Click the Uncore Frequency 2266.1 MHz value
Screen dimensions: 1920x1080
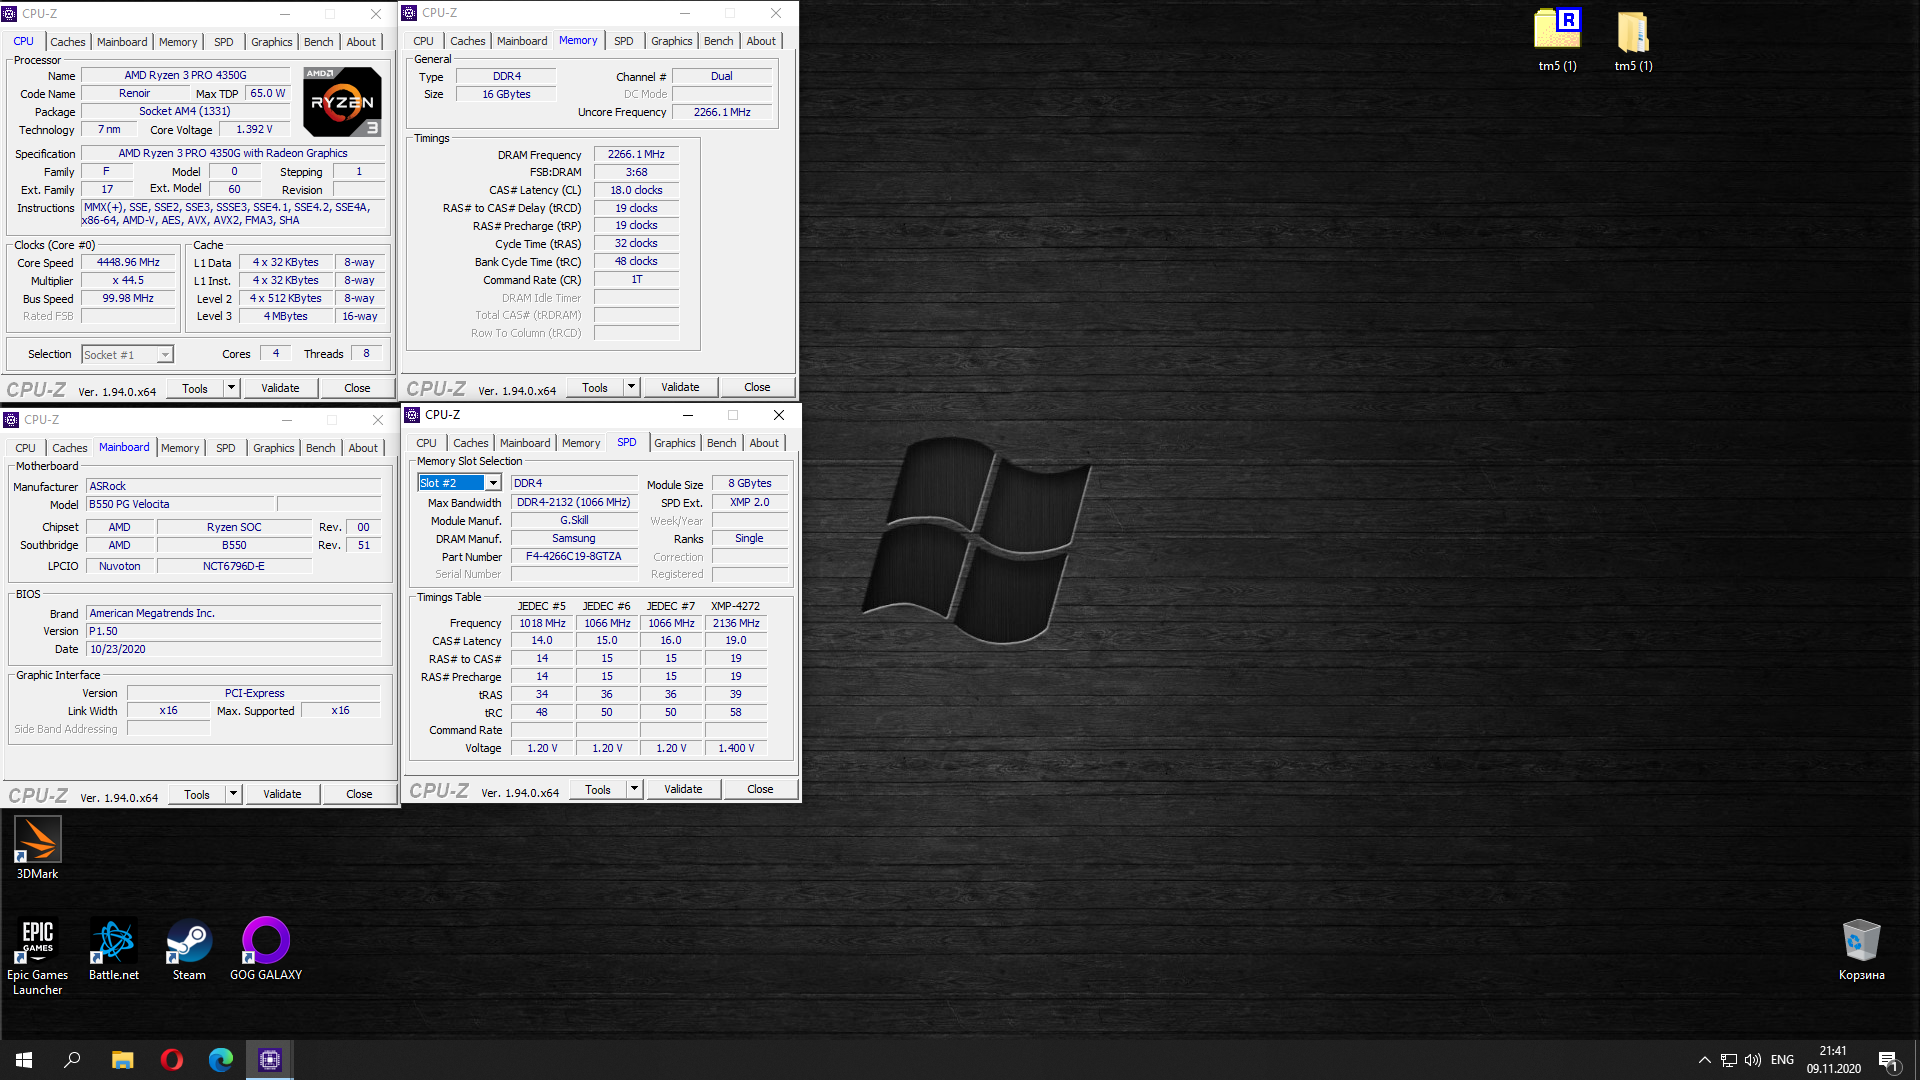tap(722, 112)
